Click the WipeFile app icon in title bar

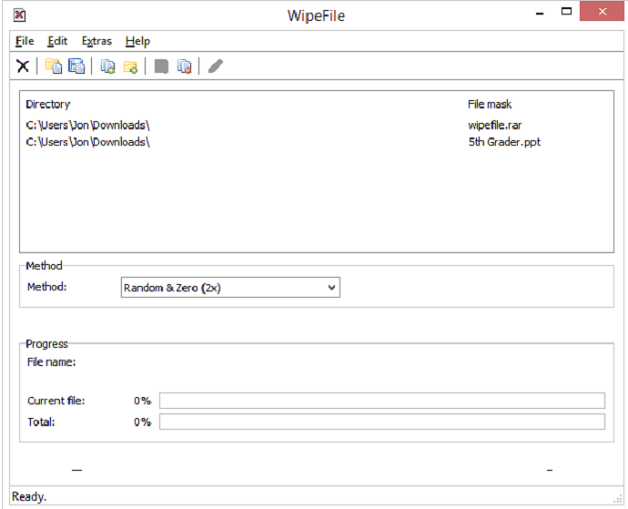click(x=19, y=15)
